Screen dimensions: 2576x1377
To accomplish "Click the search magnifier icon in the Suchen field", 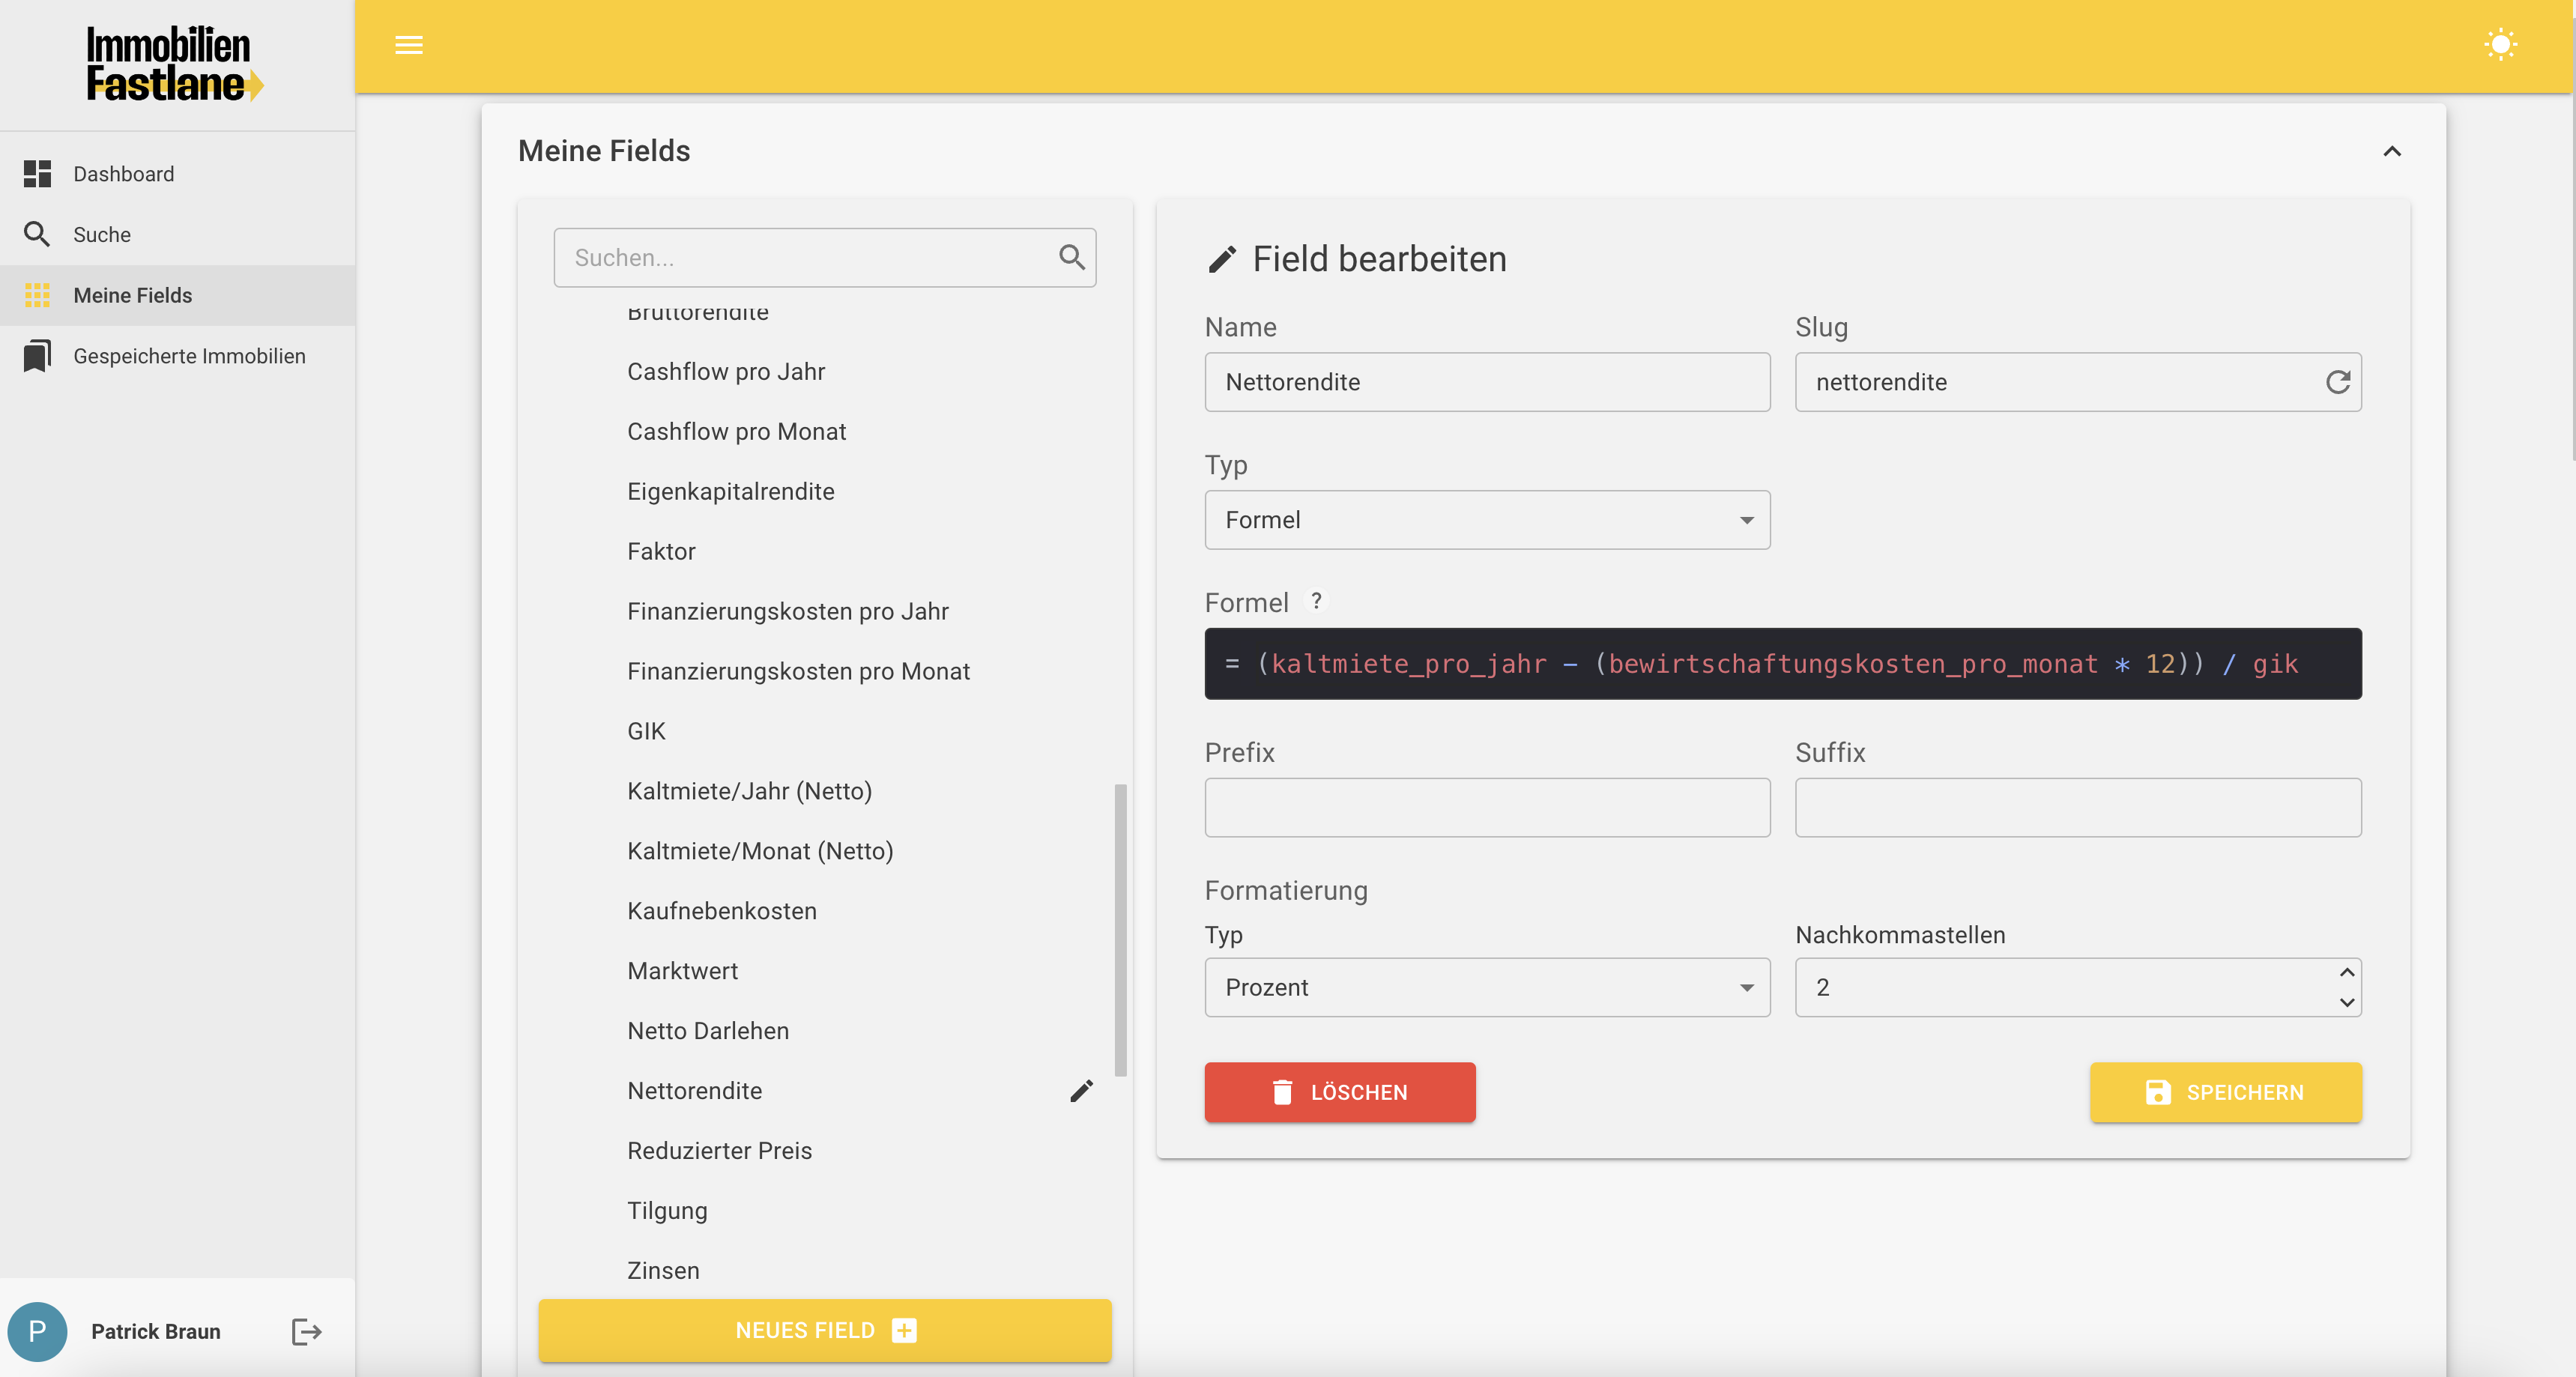I will (1072, 257).
